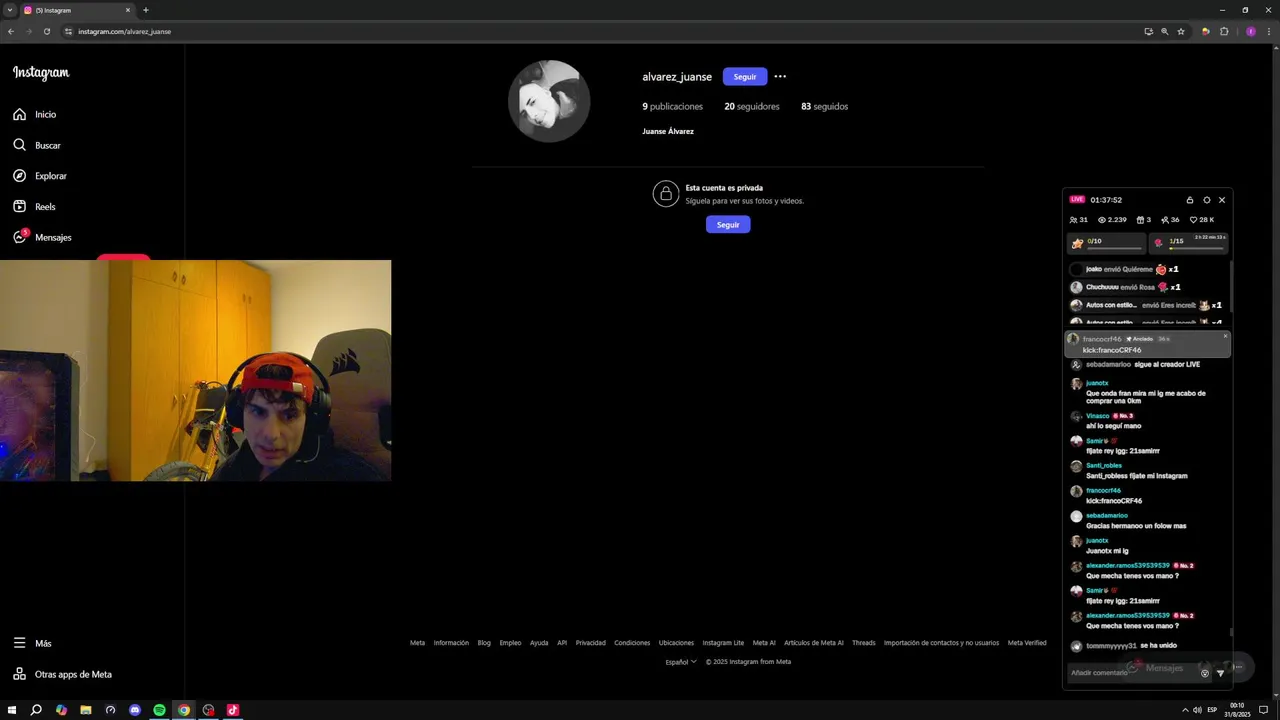1280x720 pixels.
Task: Open Otras apps de Meta
Action: click(62, 674)
